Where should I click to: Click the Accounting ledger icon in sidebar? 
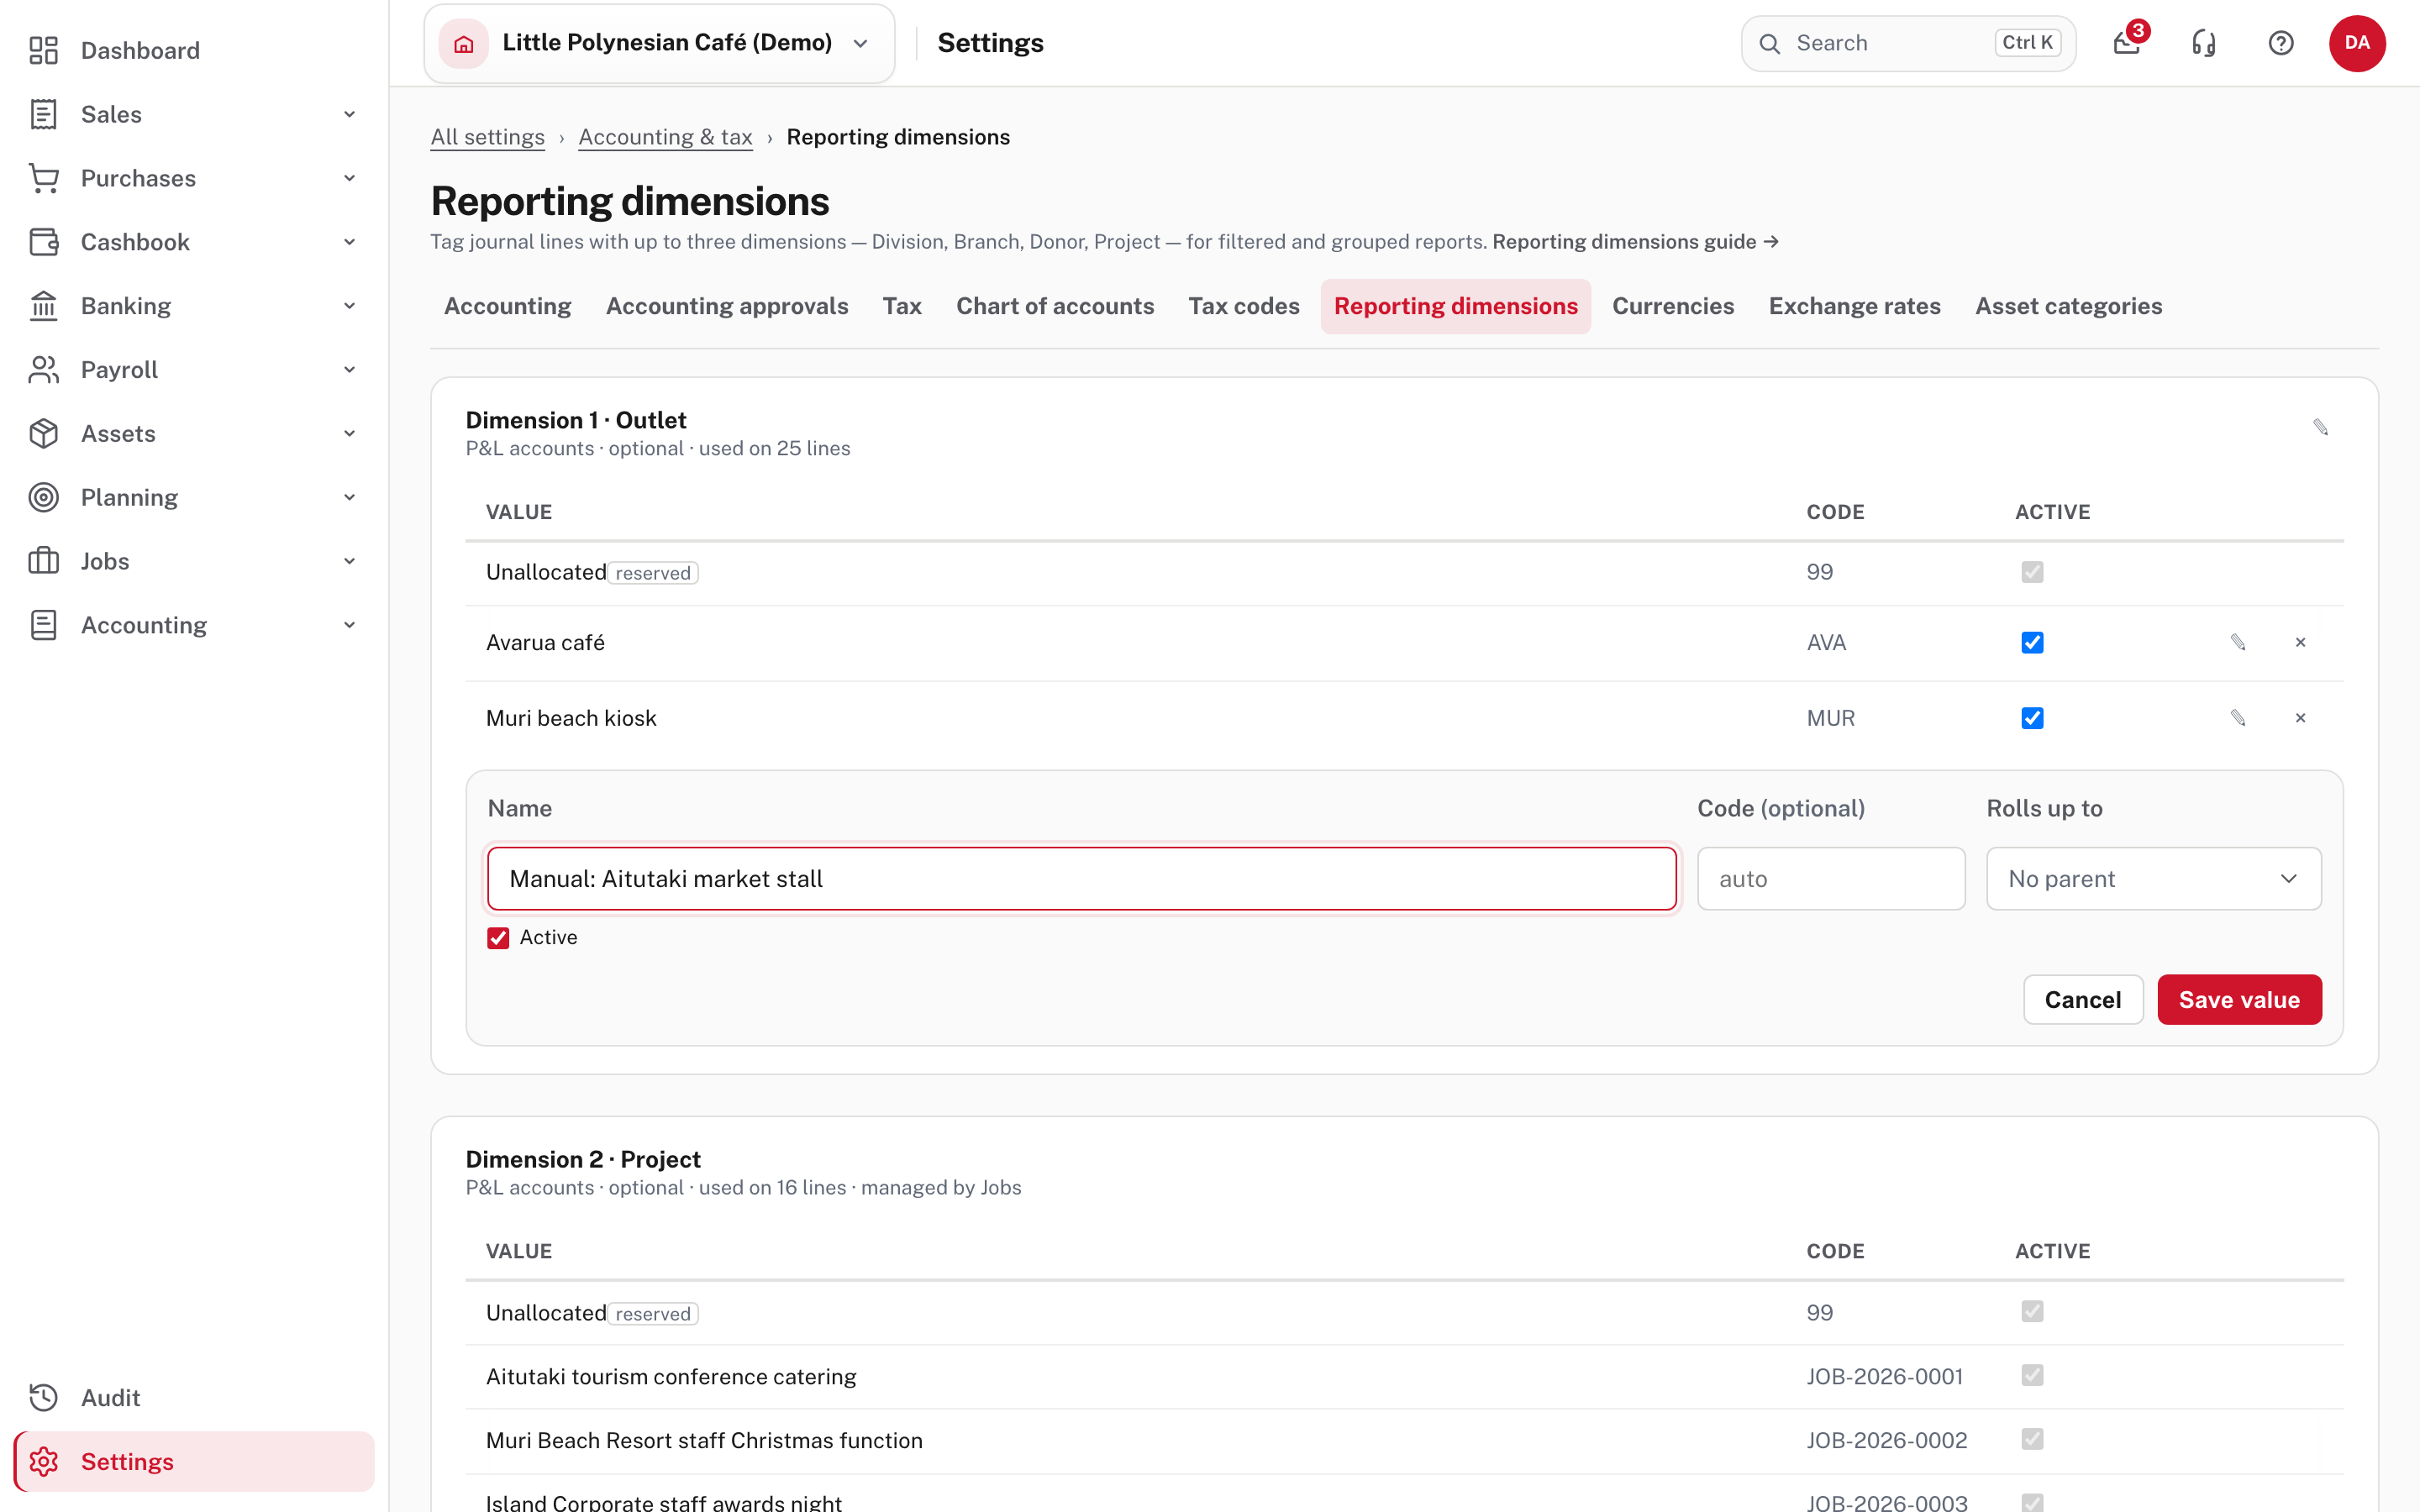click(43, 625)
